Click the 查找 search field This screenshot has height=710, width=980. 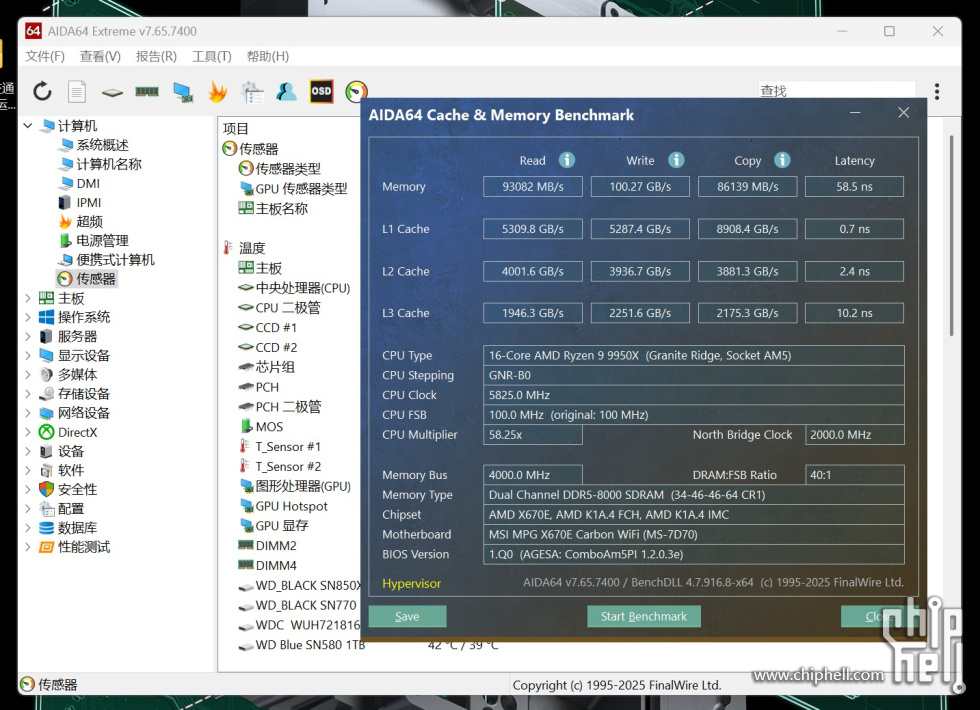point(837,91)
